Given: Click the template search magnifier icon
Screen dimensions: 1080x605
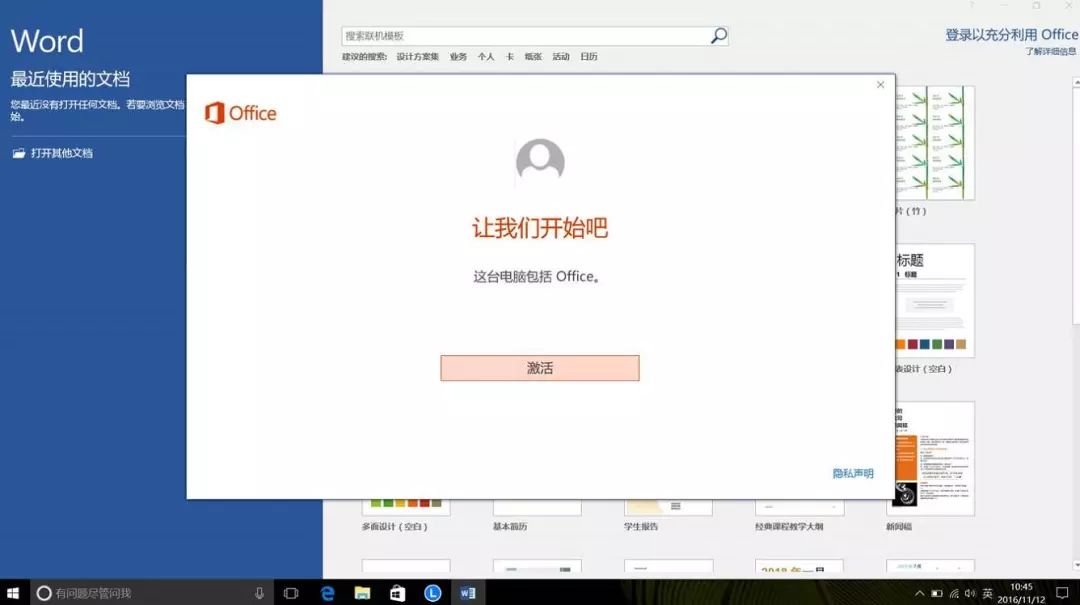Looking at the screenshot, I should 718,36.
